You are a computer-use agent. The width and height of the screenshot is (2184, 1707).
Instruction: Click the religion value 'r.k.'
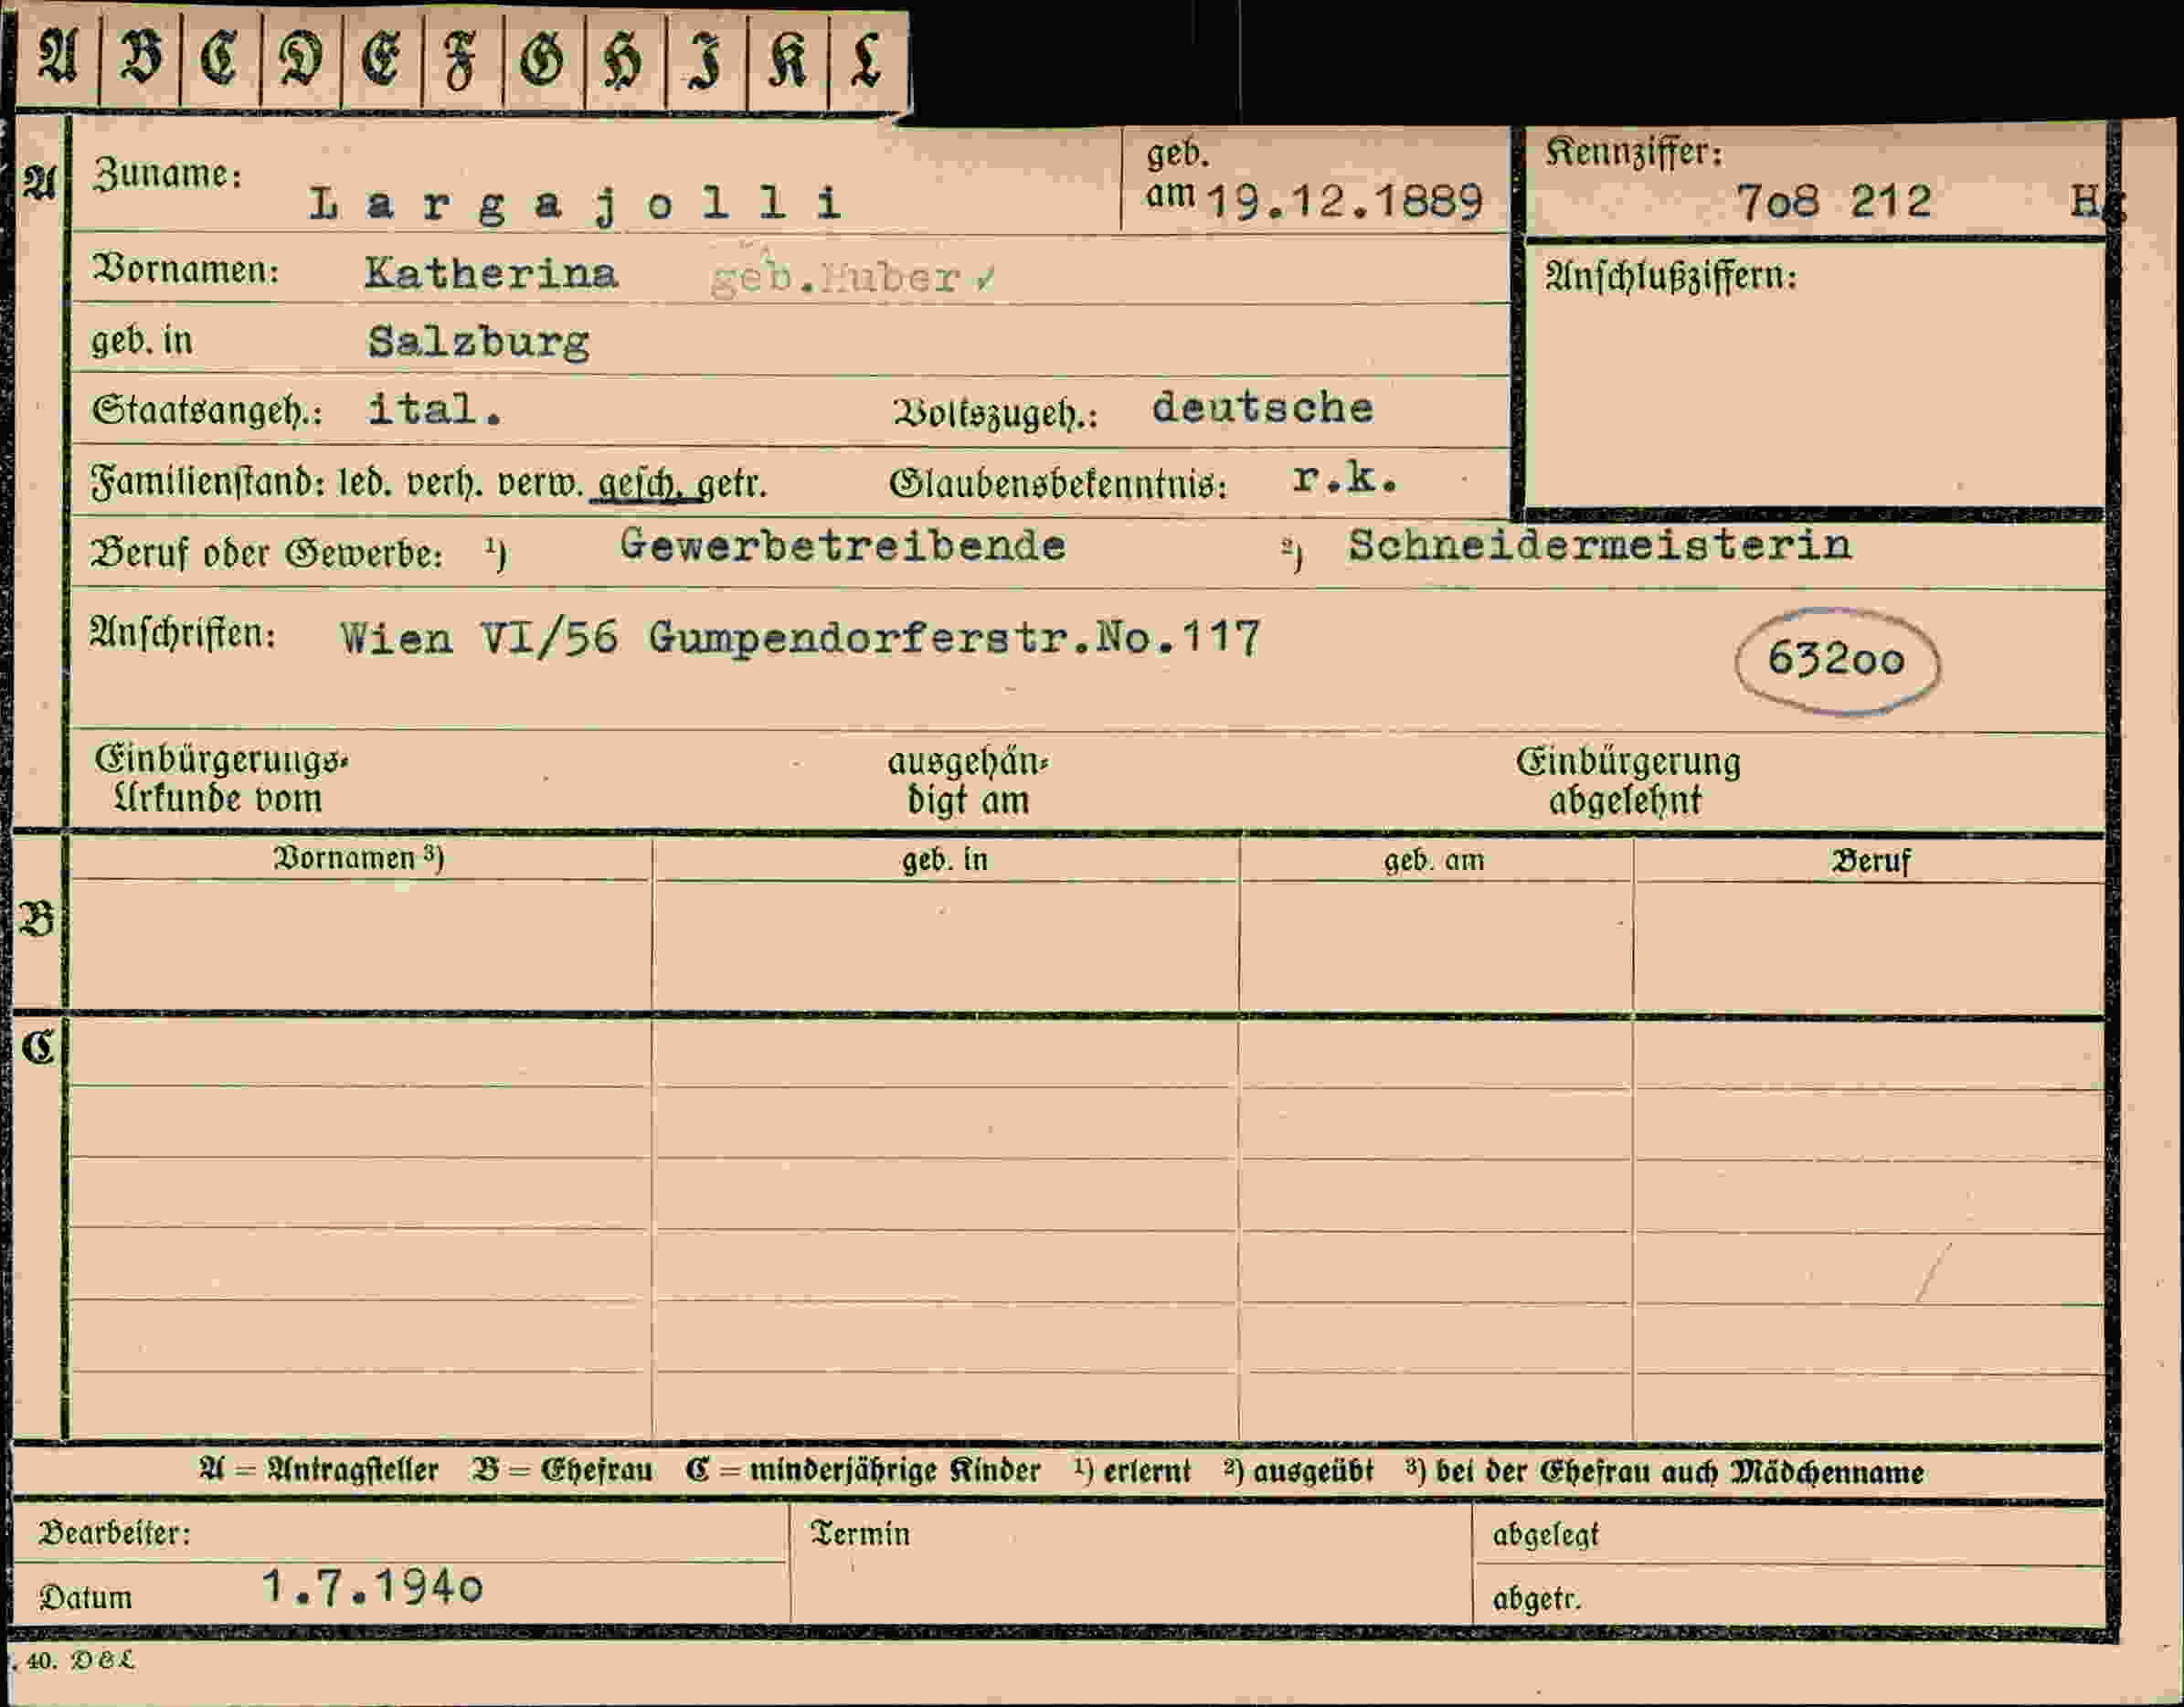(1344, 479)
